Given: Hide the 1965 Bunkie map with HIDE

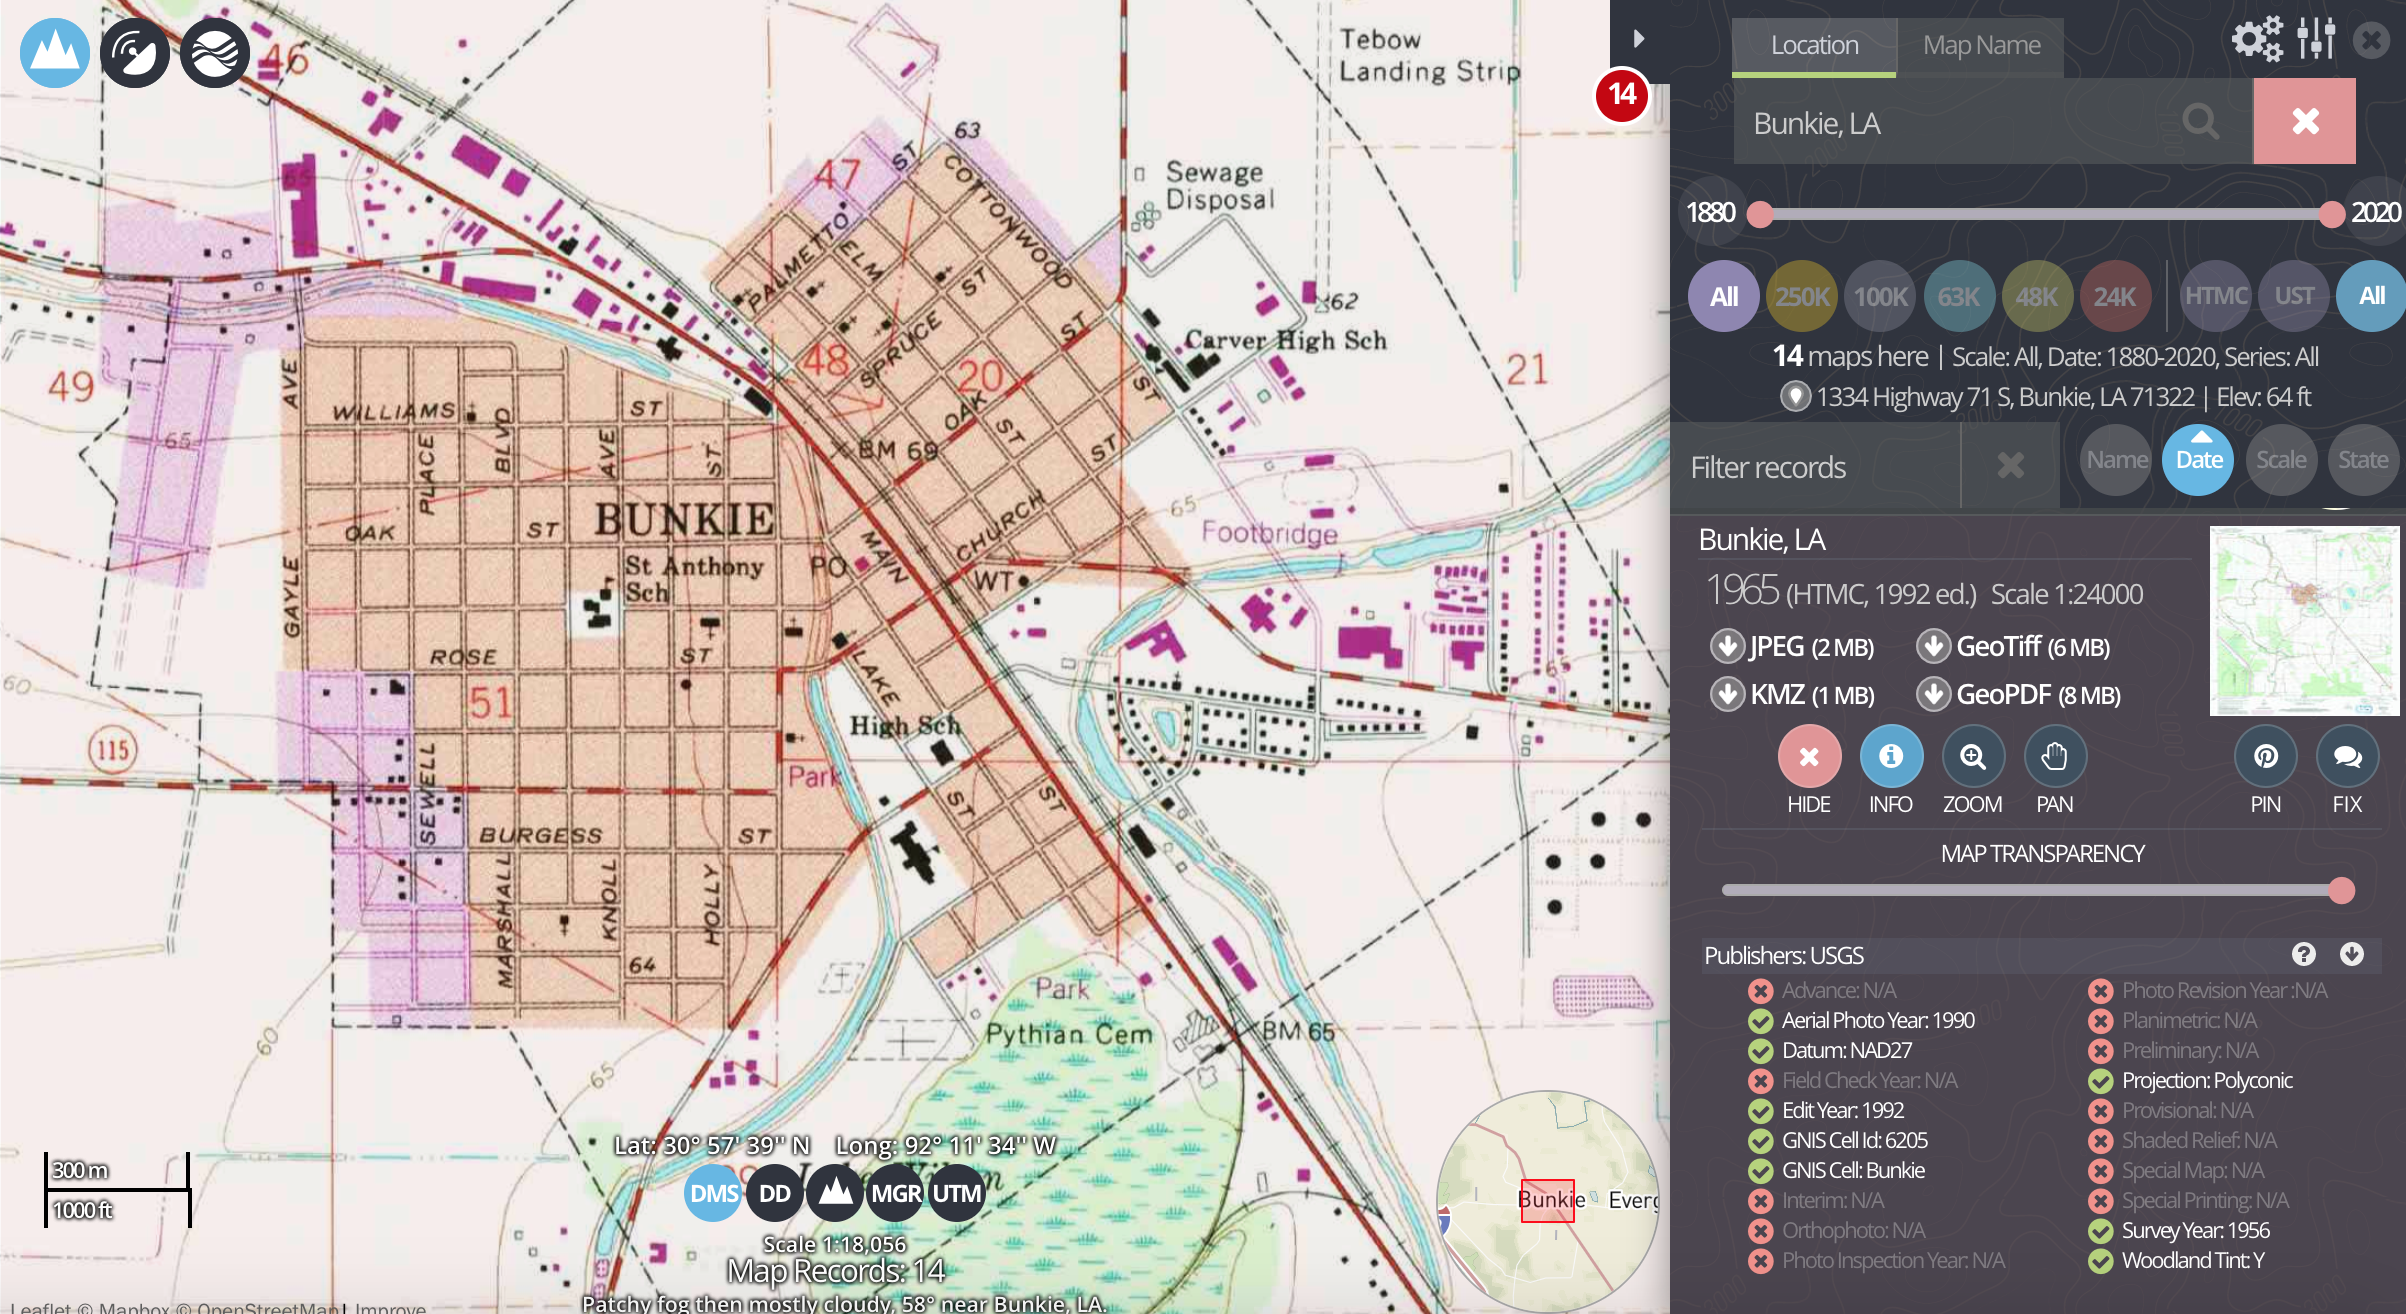Looking at the screenshot, I should [x=1808, y=758].
